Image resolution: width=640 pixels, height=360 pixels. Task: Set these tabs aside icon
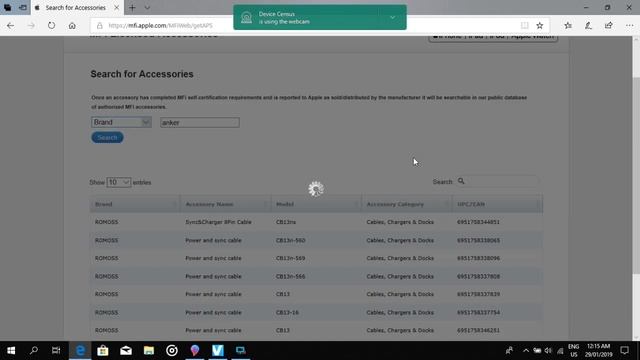(23, 8)
